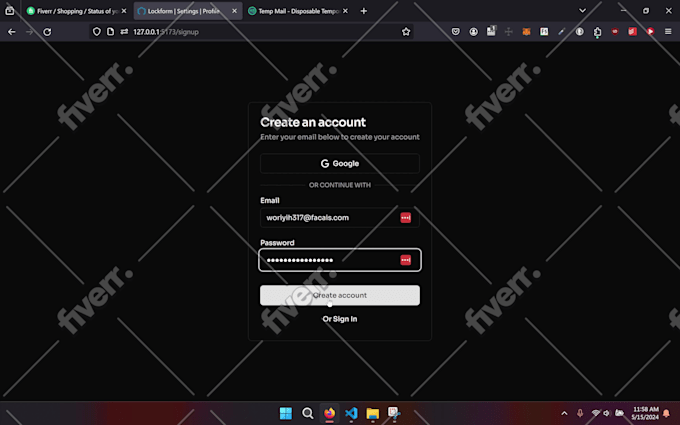The width and height of the screenshot is (680, 425).
Task: Open the Windows Start menu
Action: coord(286,413)
